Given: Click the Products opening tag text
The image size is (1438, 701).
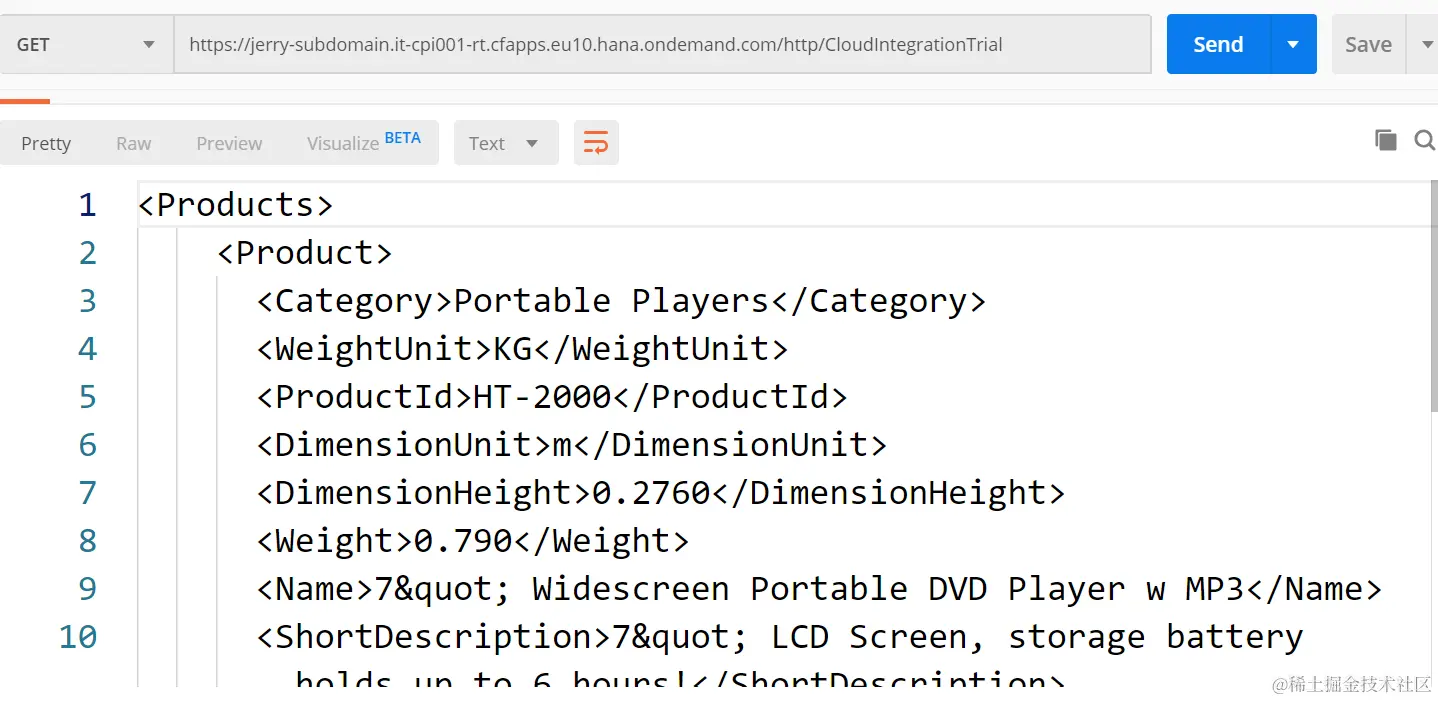Looking at the screenshot, I should [236, 204].
